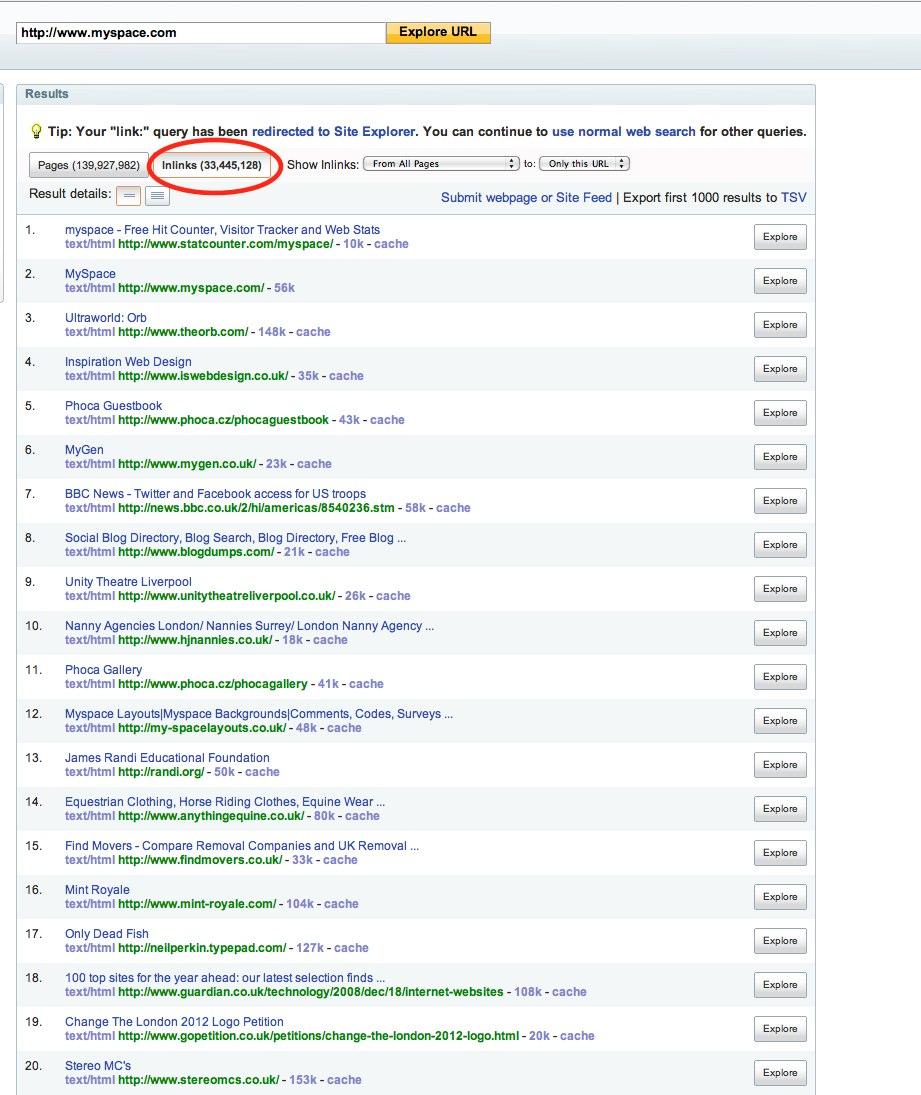Explore the Inspiration Web Design result
The image size is (921, 1095).
[780, 369]
